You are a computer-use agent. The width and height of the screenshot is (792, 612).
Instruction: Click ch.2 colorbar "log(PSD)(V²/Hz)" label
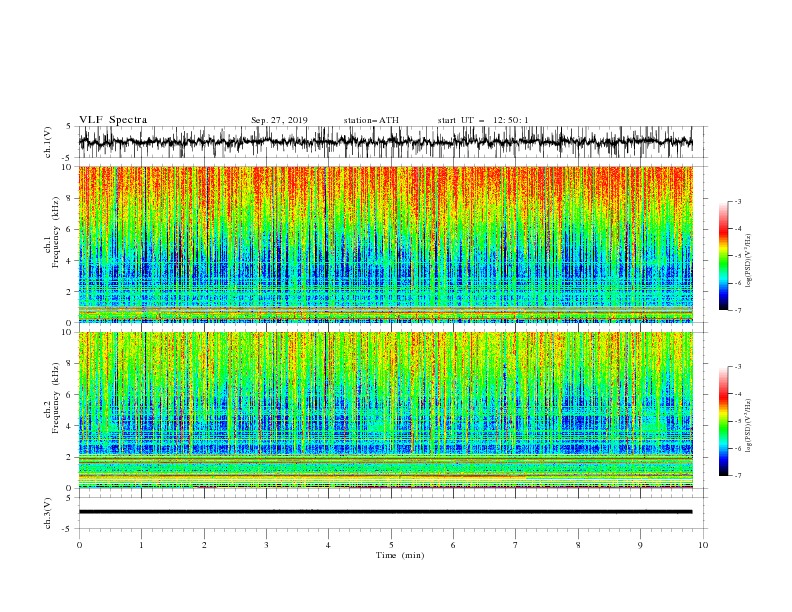click(x=749, y=426)
